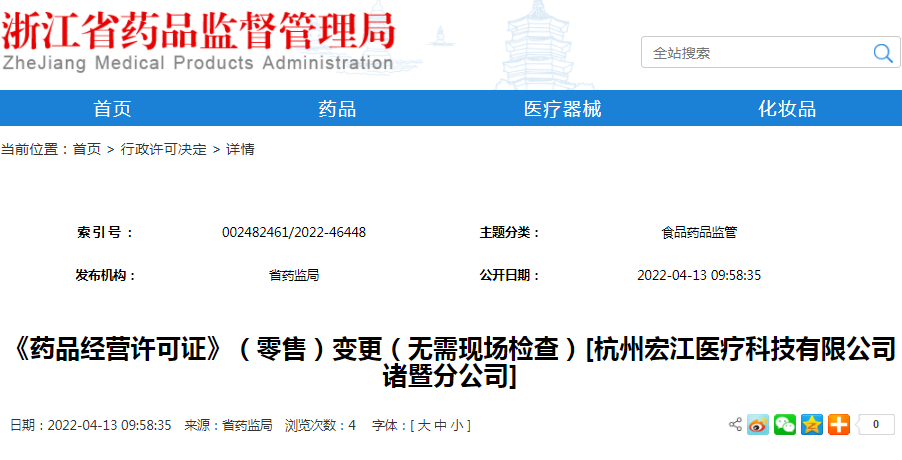902x460 pixels.
Task: Select 来源：省药监局 source text
Action: coord(228,426)
